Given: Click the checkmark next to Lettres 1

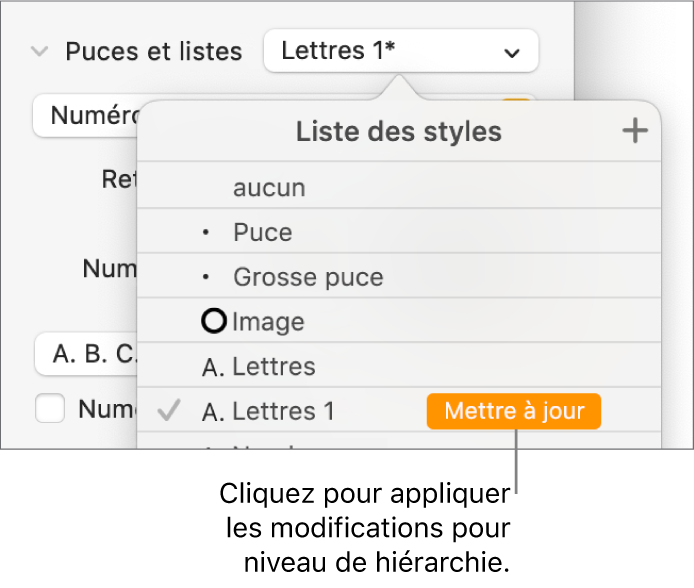Looking at the screenshot, I should 169,411.
